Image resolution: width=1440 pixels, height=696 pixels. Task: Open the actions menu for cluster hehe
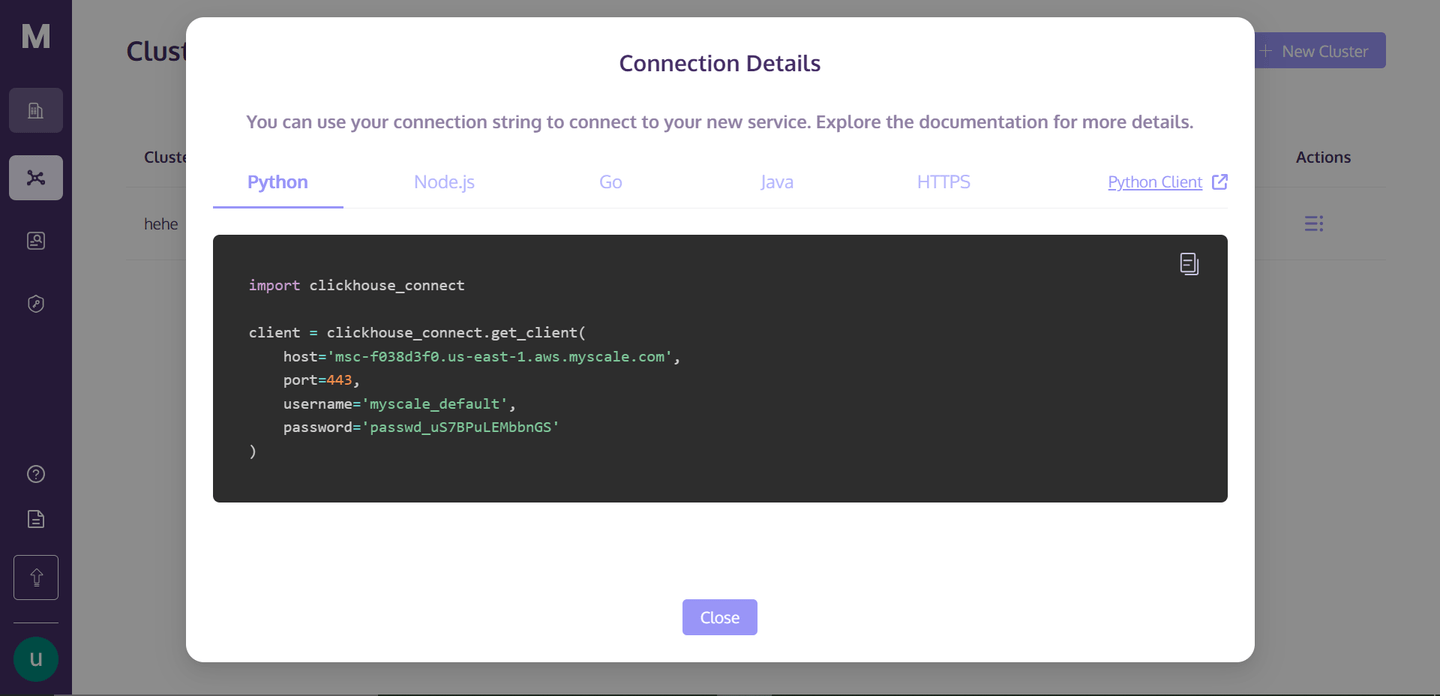(x=1314, y=224)
